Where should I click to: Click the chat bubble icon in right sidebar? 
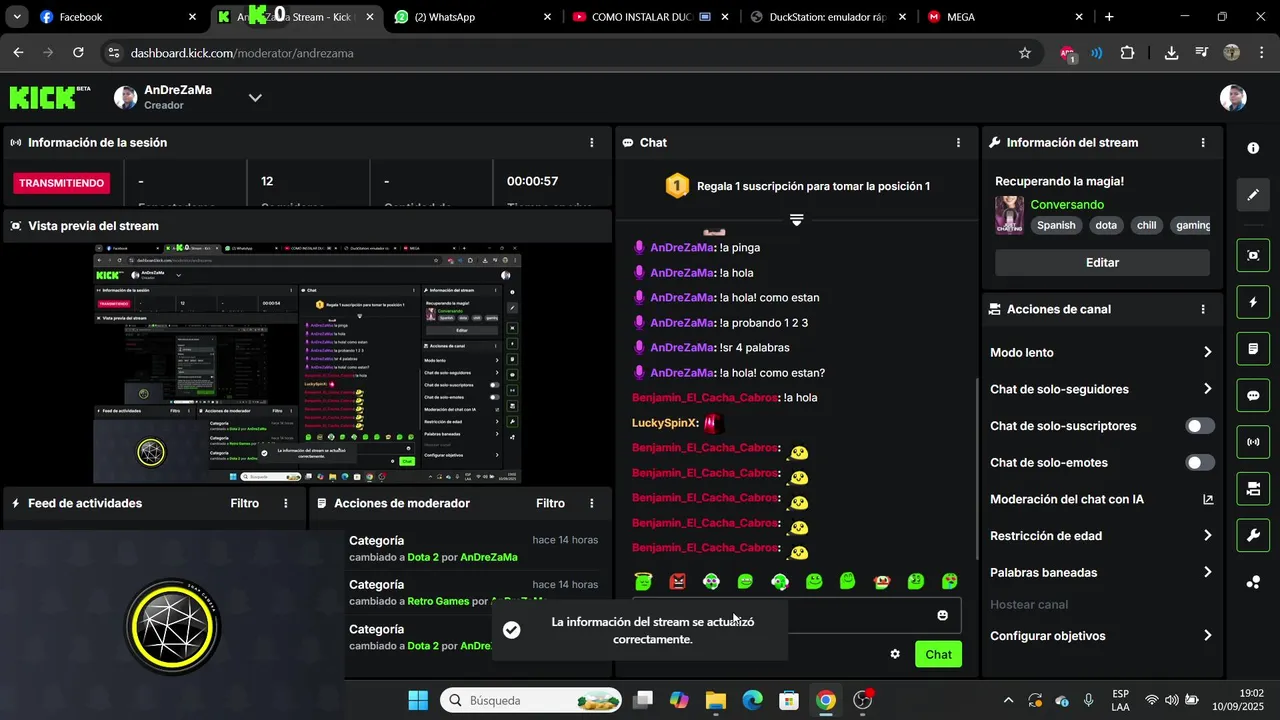point(1253,395)
